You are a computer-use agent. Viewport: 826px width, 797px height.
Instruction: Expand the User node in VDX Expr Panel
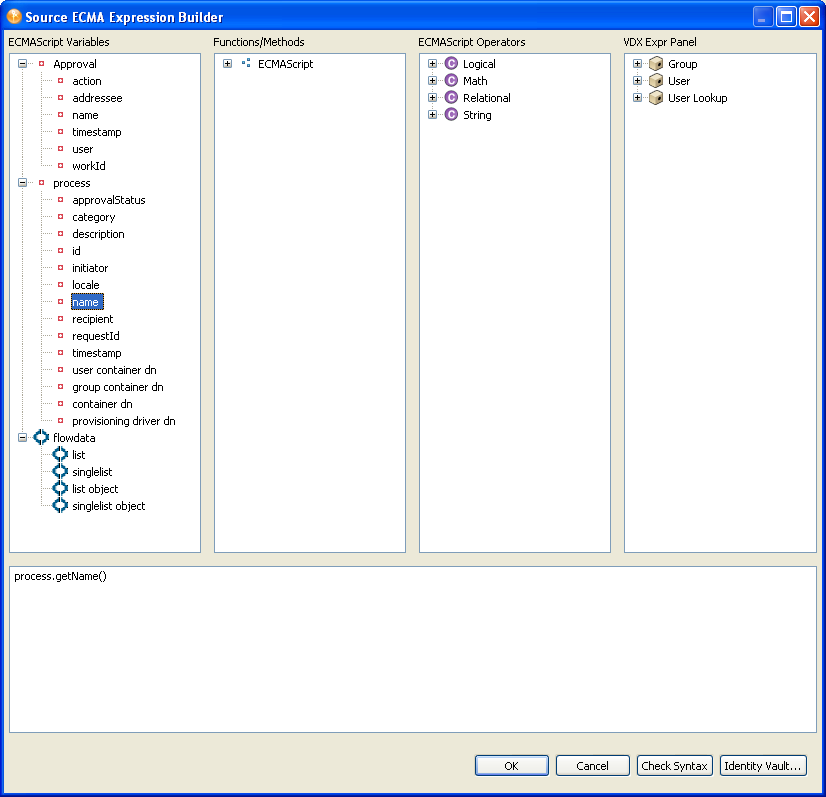(637, 81)
